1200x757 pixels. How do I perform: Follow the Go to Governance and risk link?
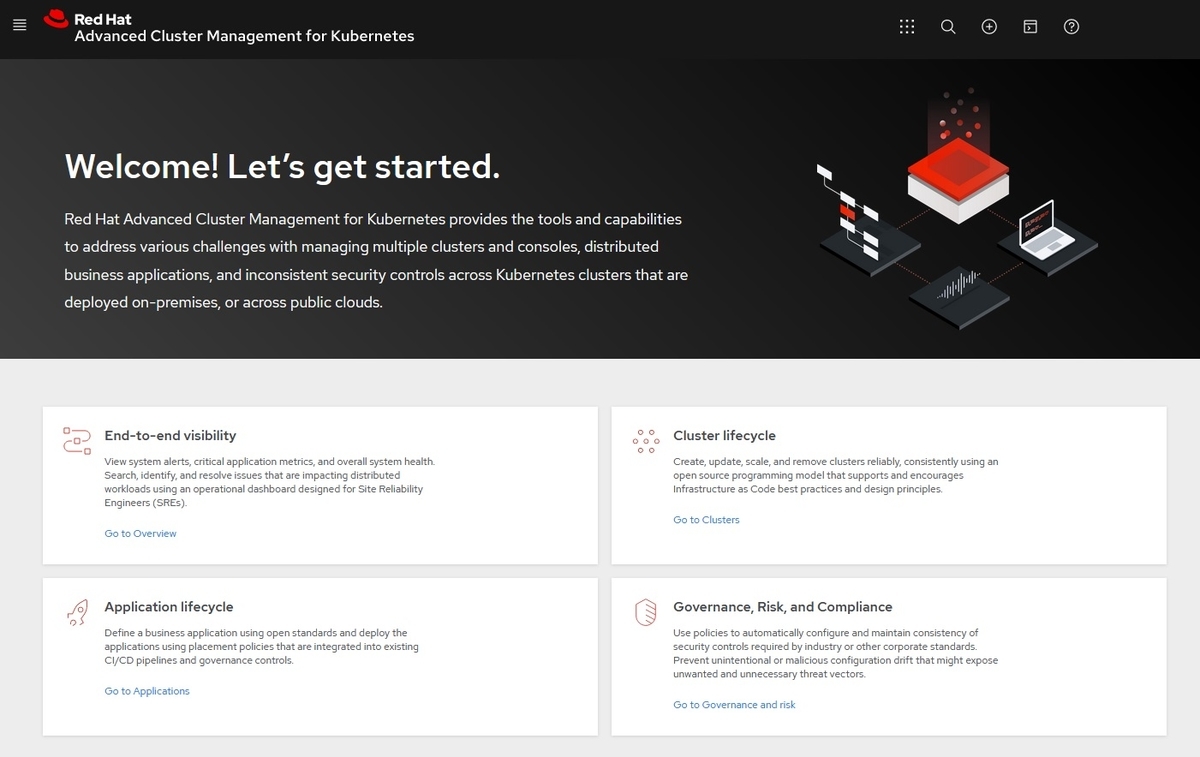(734, 705)
